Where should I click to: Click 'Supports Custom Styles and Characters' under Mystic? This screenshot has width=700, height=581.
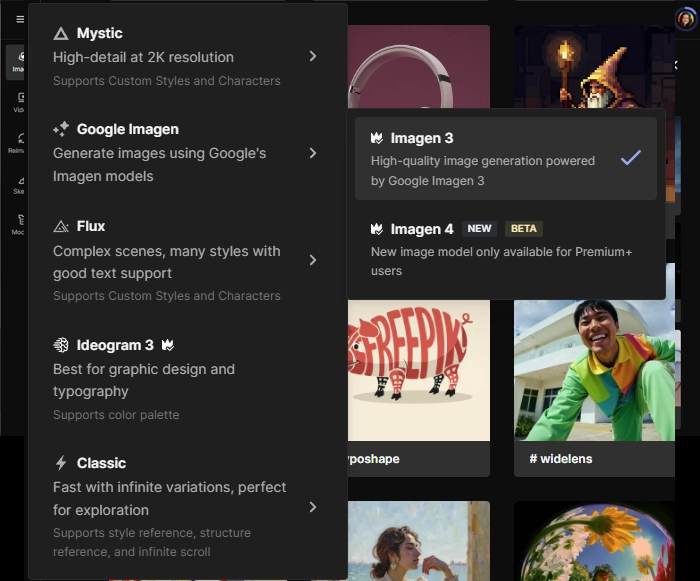click(167, 81)
